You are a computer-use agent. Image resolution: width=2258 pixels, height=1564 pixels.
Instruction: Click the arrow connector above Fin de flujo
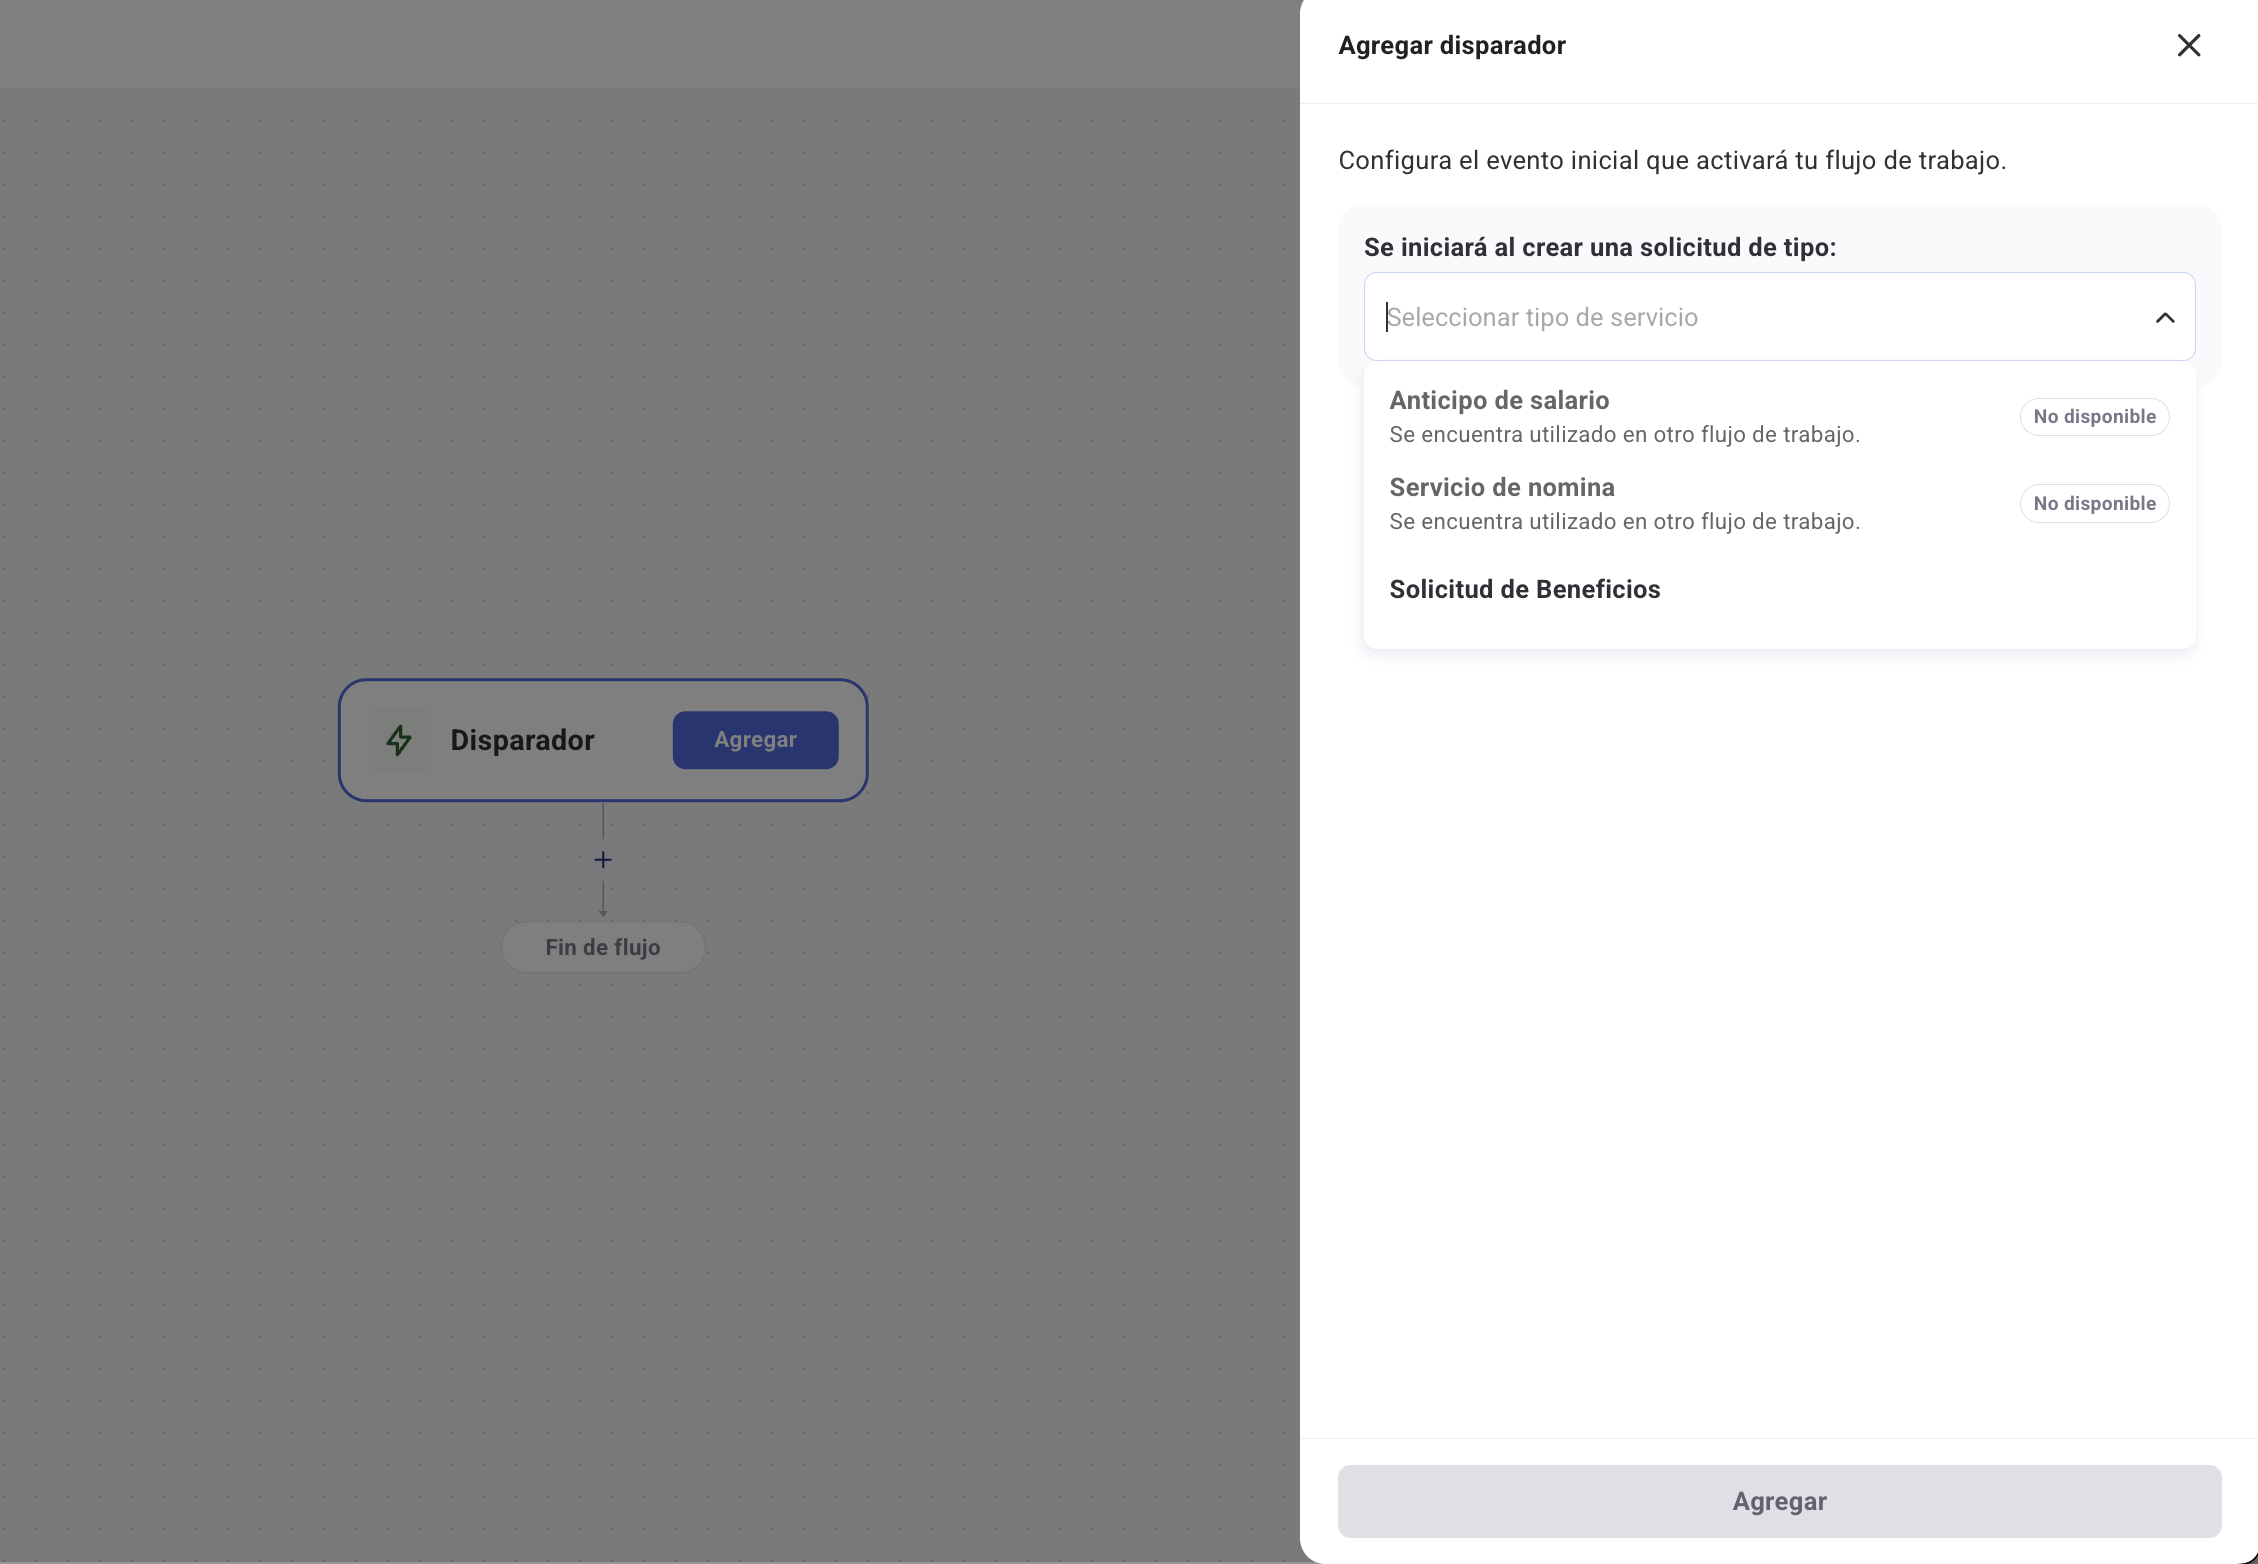tap(603, 900)
